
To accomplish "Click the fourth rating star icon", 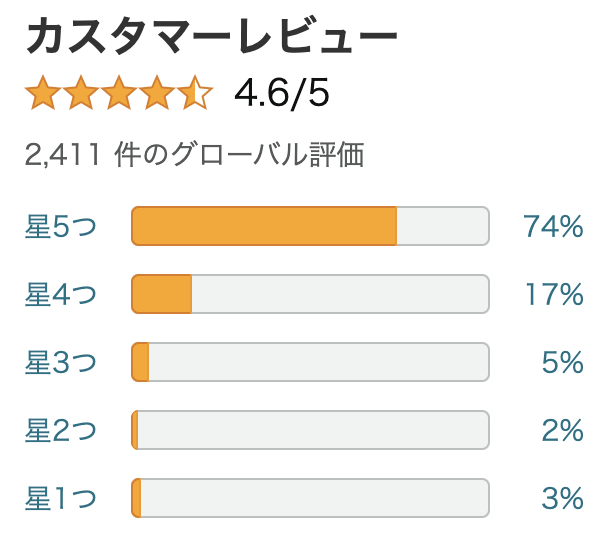I will click(x=156, y=93).
